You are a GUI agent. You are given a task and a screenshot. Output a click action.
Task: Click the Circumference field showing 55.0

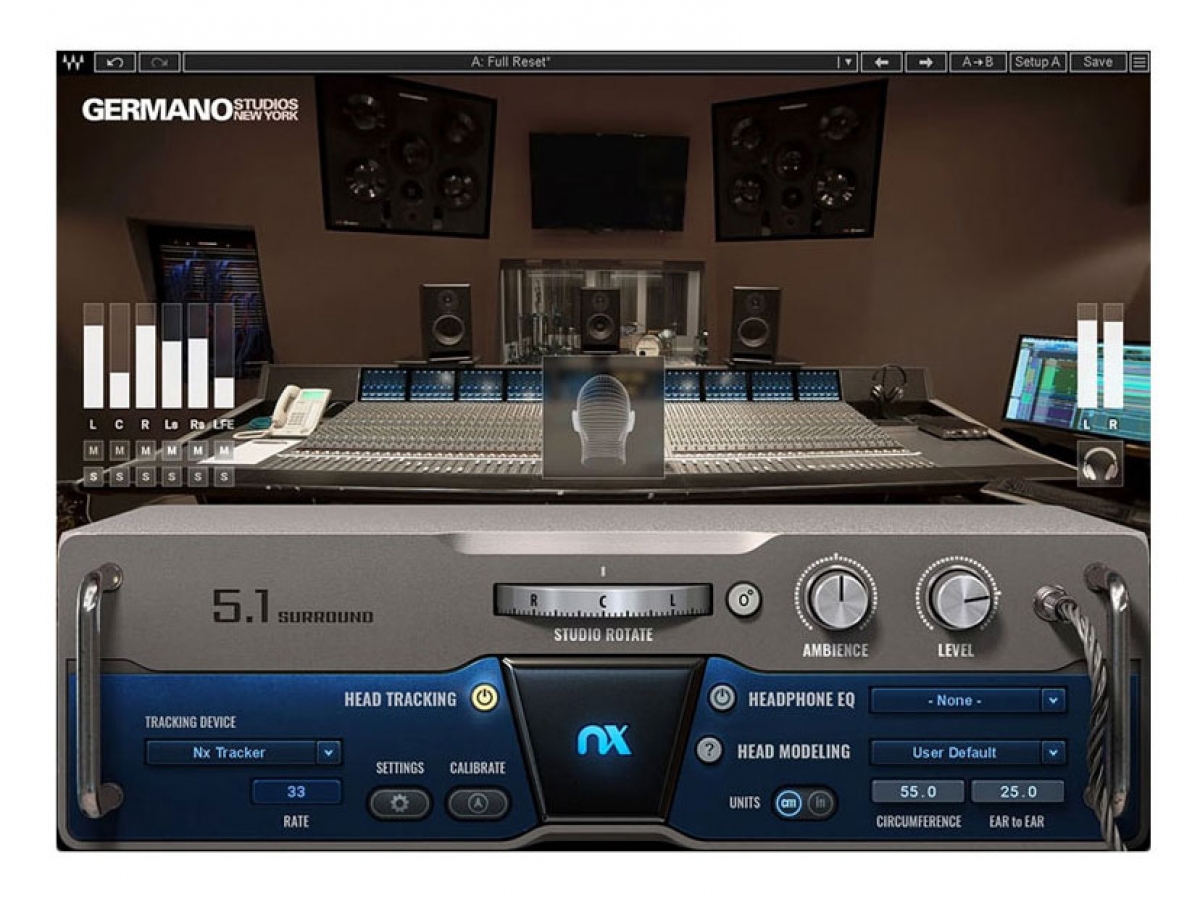[x=918, y=792]
